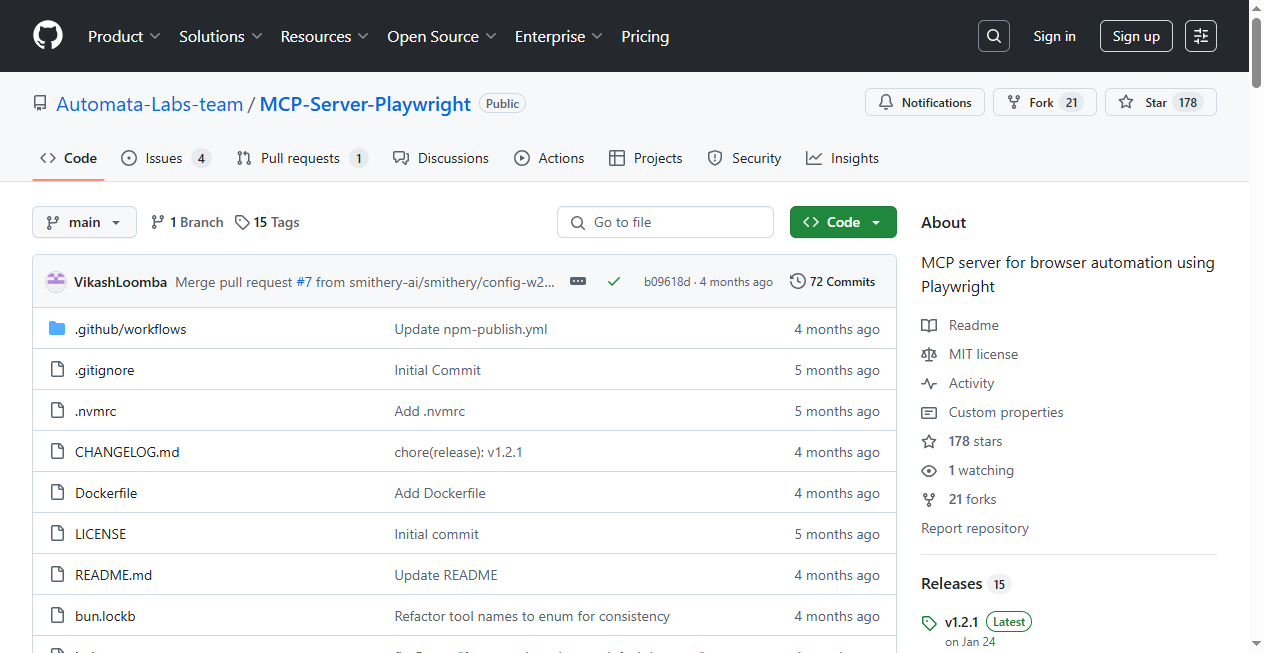Screen dimensions: 1264x653
Task: Select the Code repository tab
Action: 68,158
